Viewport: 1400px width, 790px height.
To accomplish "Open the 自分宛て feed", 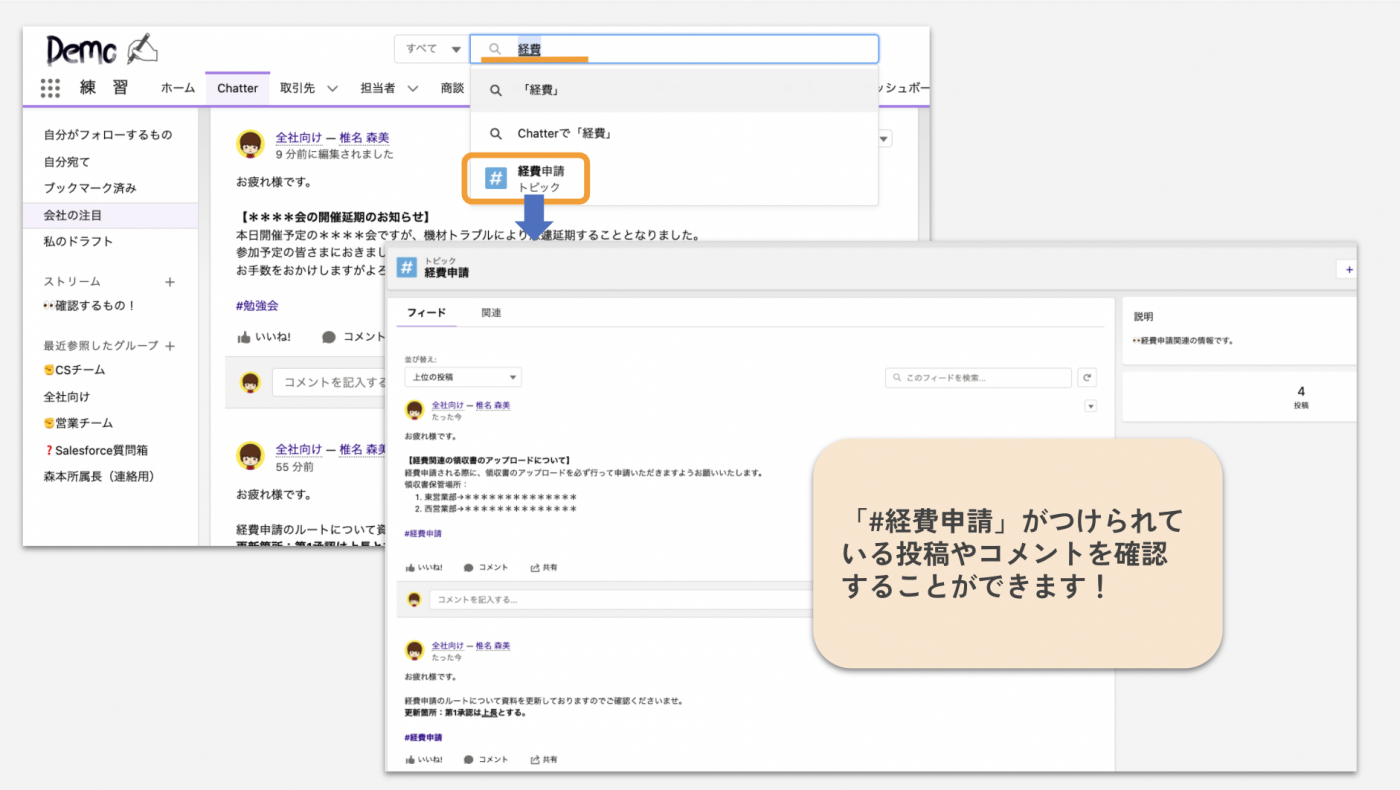I will point(67,161).
